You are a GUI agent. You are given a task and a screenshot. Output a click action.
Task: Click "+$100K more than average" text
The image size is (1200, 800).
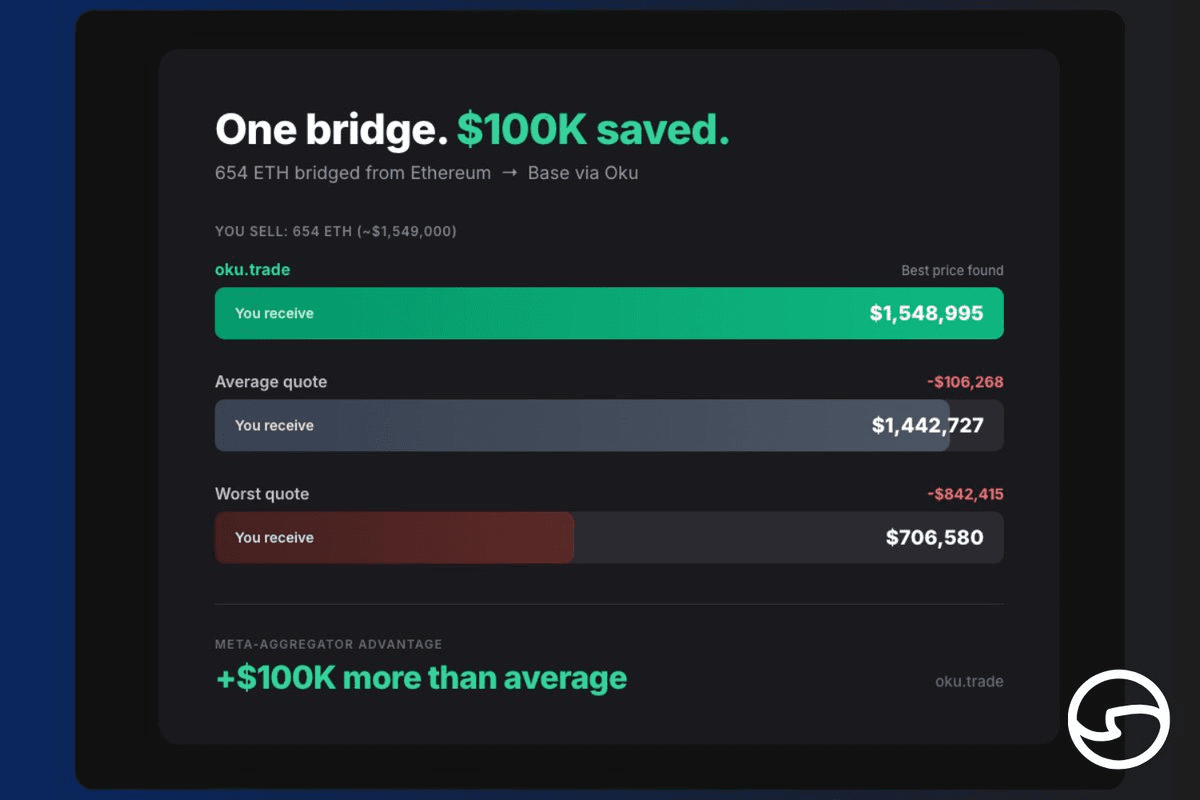[421, 678]
